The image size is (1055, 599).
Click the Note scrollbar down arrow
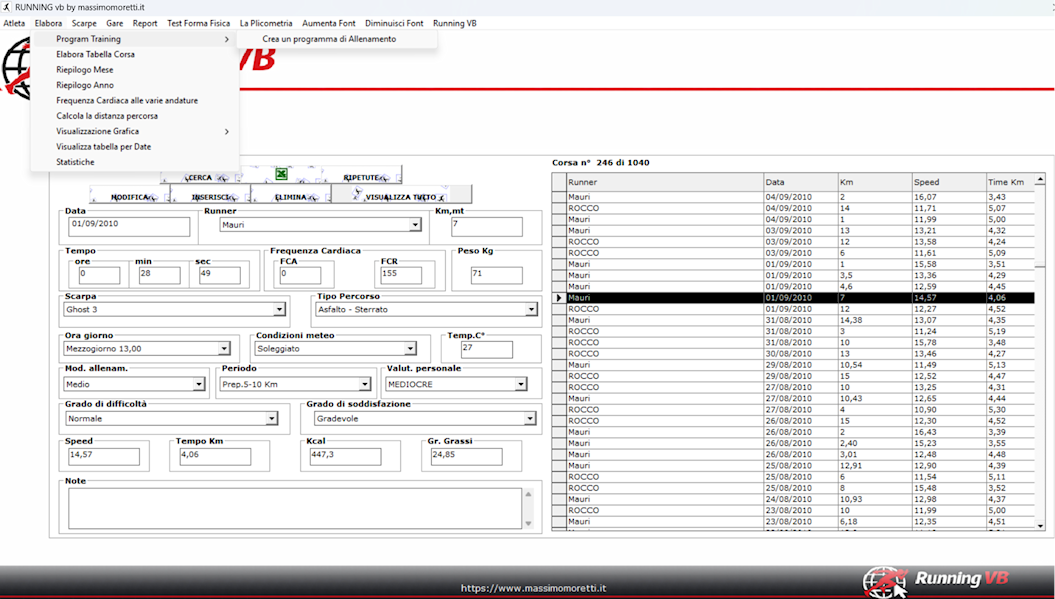(528, 523)
